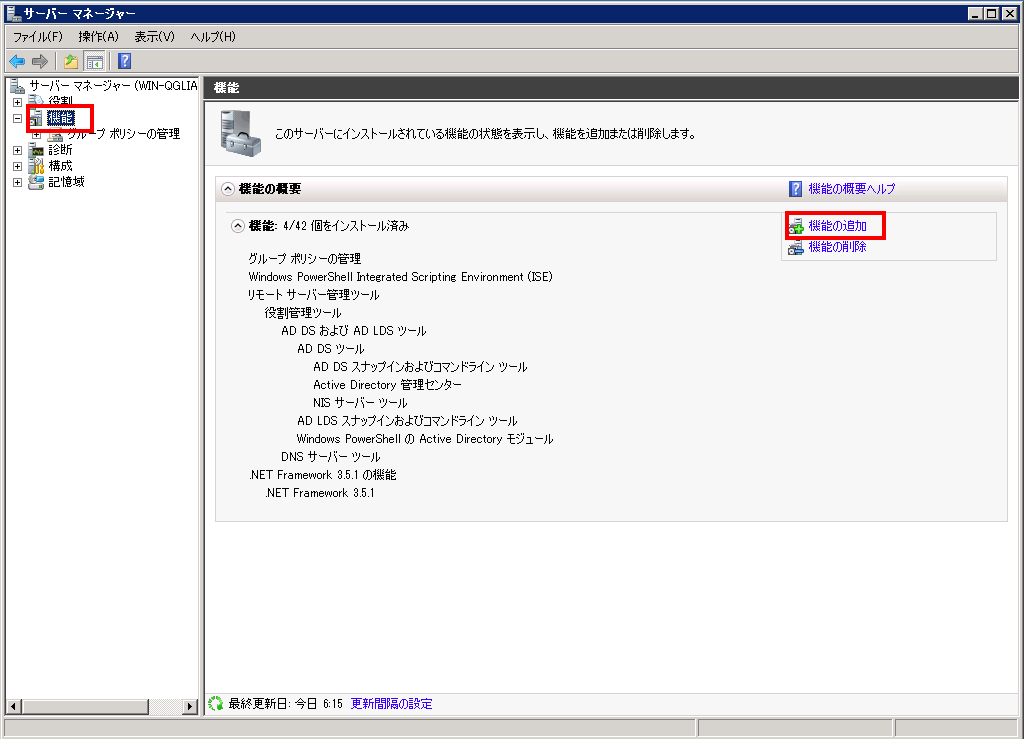Open the 更新間隔の設定 link
Screen dimensions: 1024x739
tap(391, 704)
